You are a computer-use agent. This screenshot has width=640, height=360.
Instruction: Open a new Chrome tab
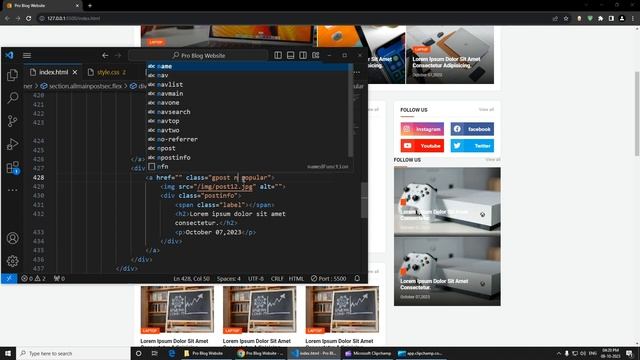pos(90,6)
